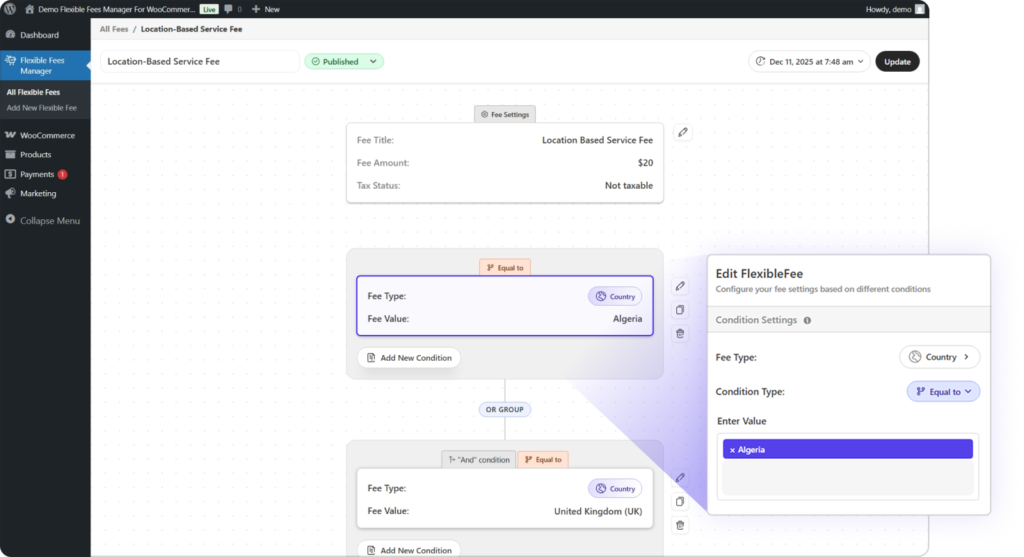The width and height of the screenshot is (1024, 557).
Task: Click the pencil edit icon beside Fee Settings card
Action: click(681, 132)
